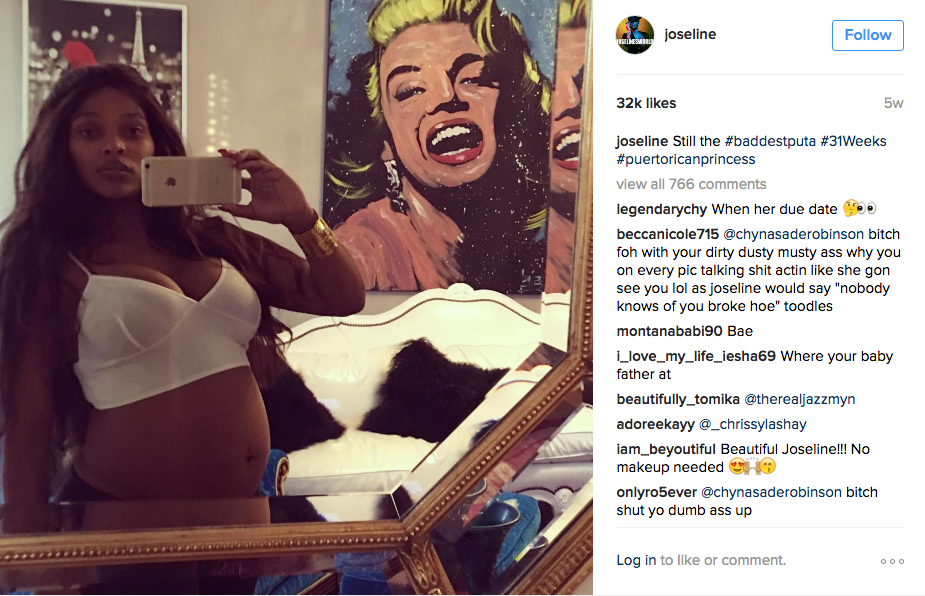Image resolution: width=925 pixels, height=596 pixels.
Task: Open the first @chynasaderobinson mention
Action: click(x=793, y=234)
